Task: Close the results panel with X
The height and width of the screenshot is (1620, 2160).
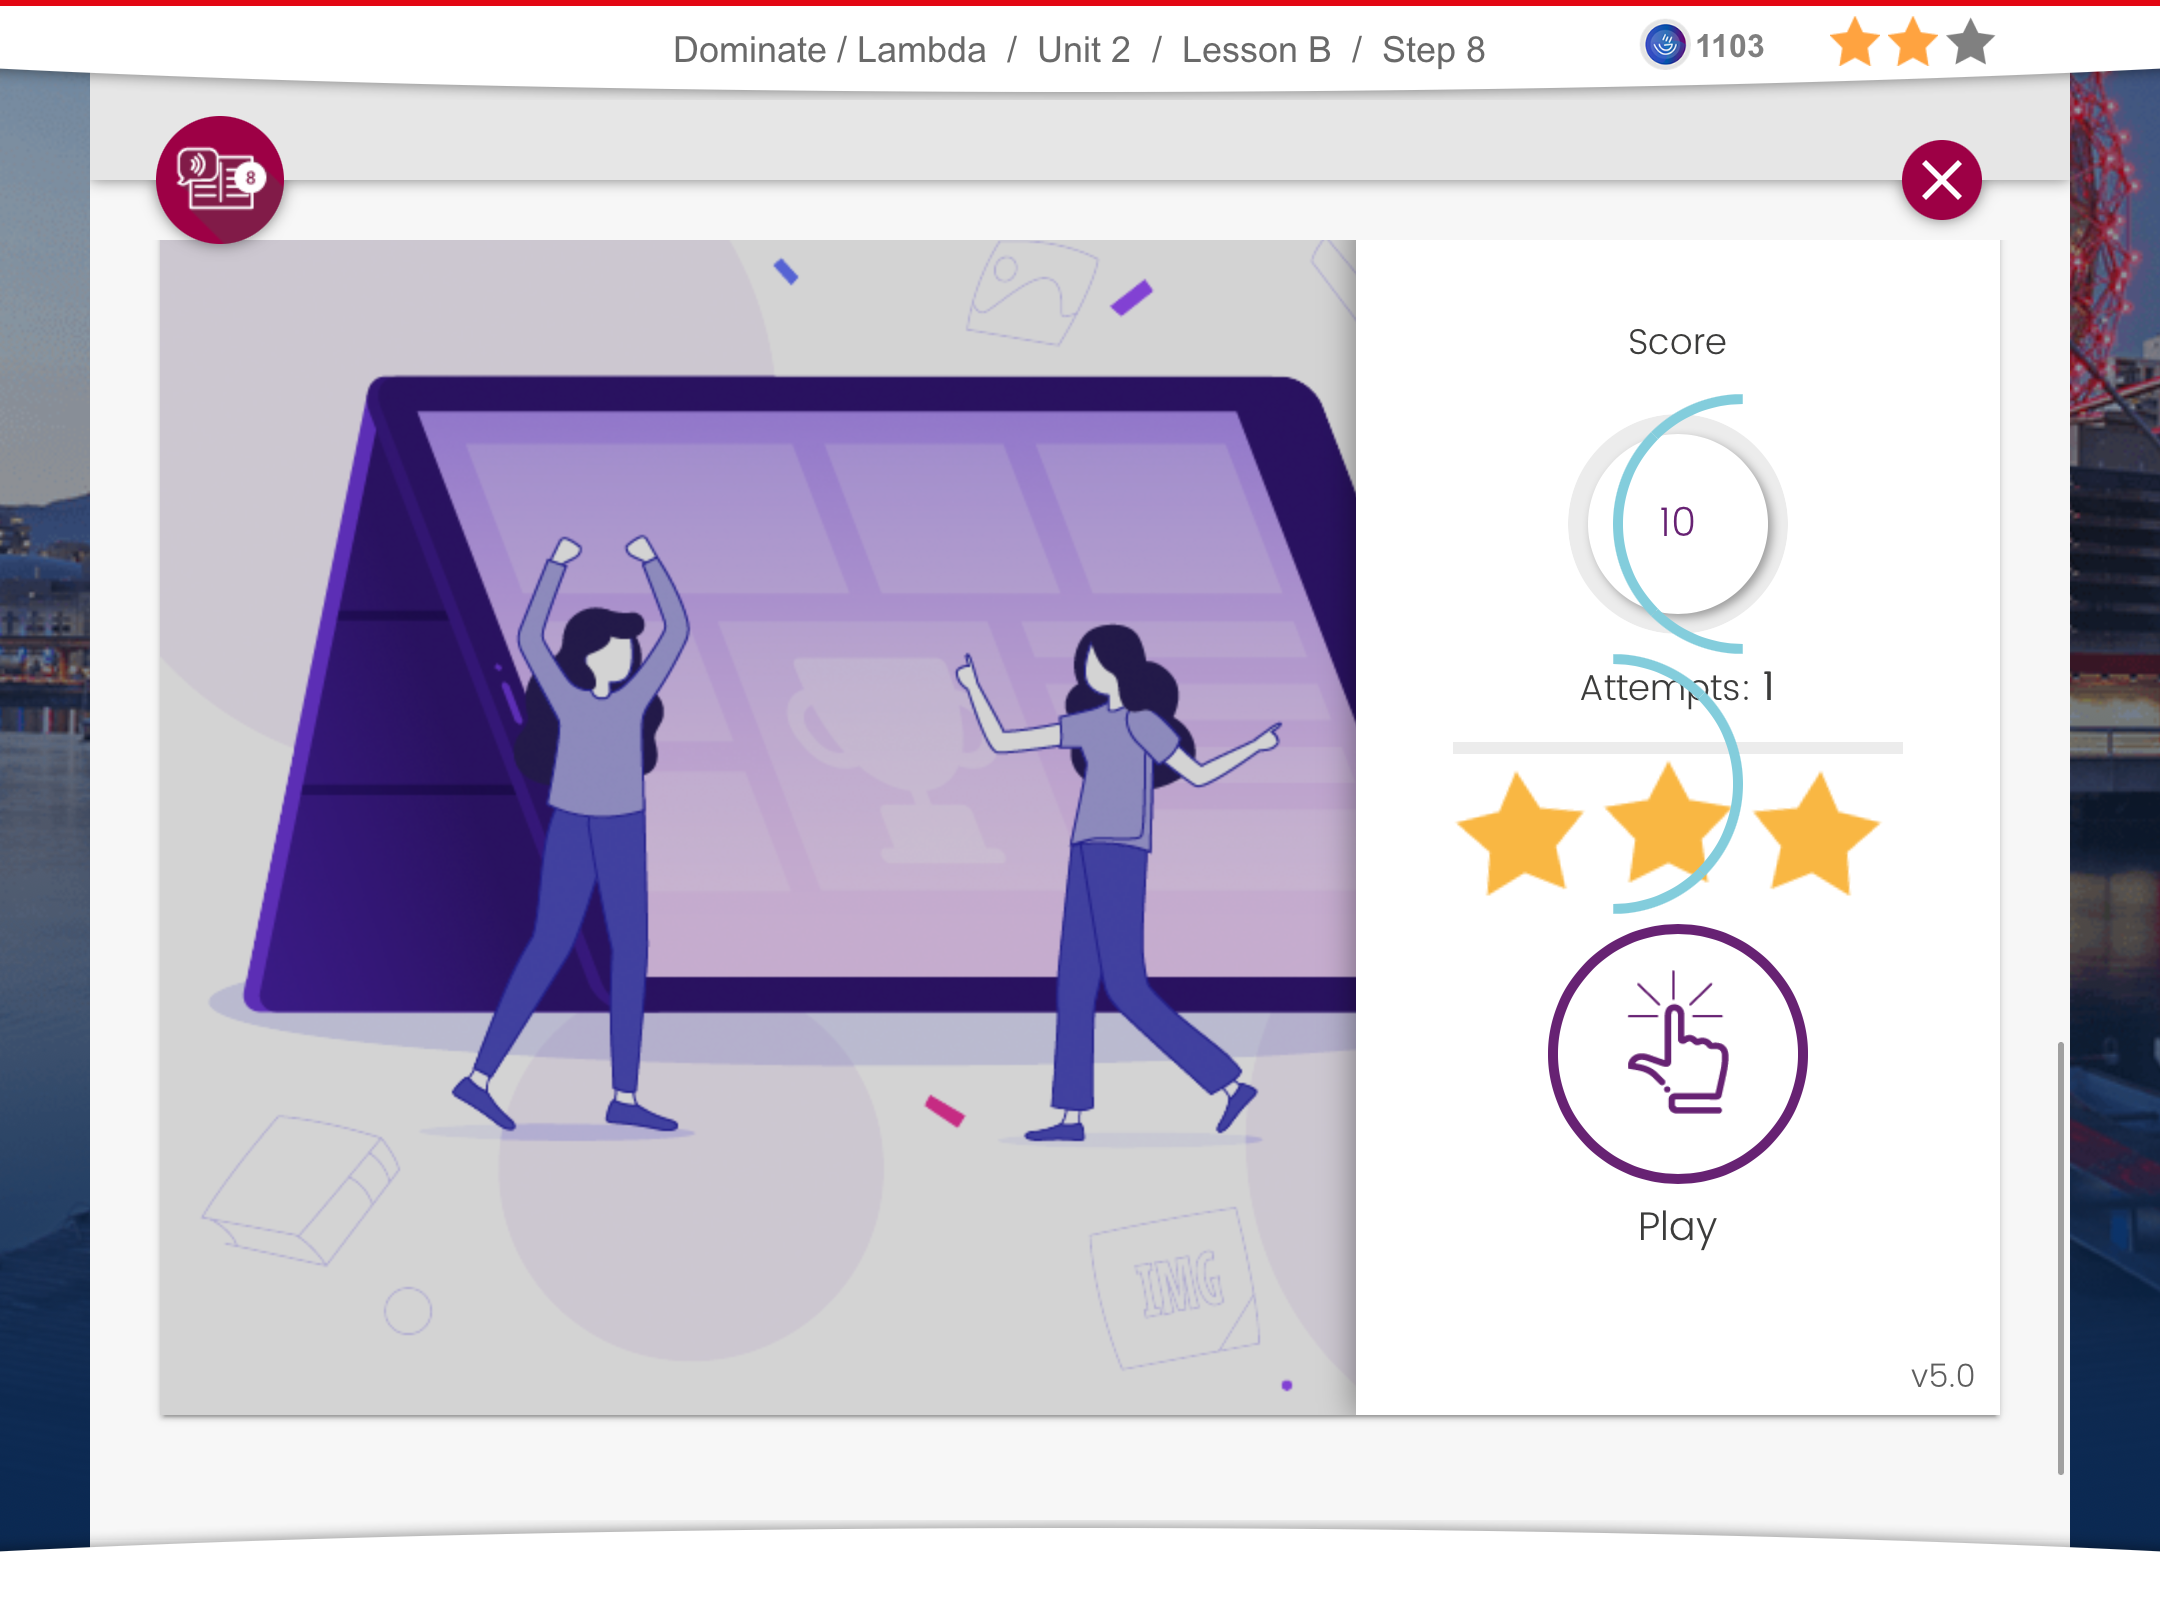Action: tap(1941, 180)
